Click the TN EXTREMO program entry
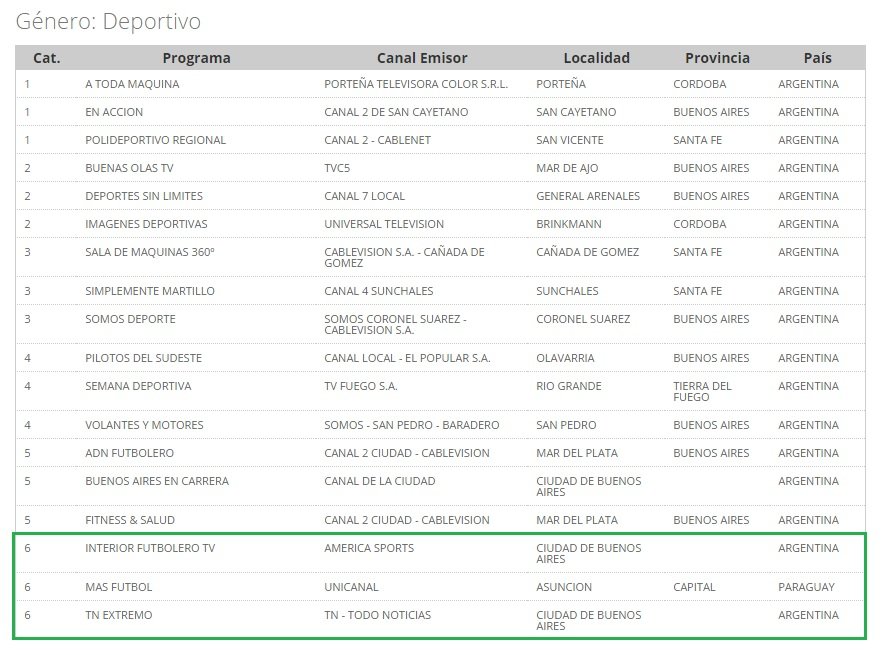Image resolution: width=882 pixels, height=655 pixels. [119, 615]
